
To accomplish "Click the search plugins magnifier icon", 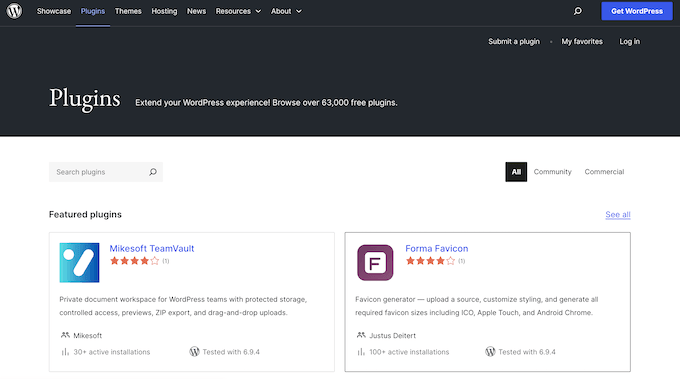I will (153, 172).
